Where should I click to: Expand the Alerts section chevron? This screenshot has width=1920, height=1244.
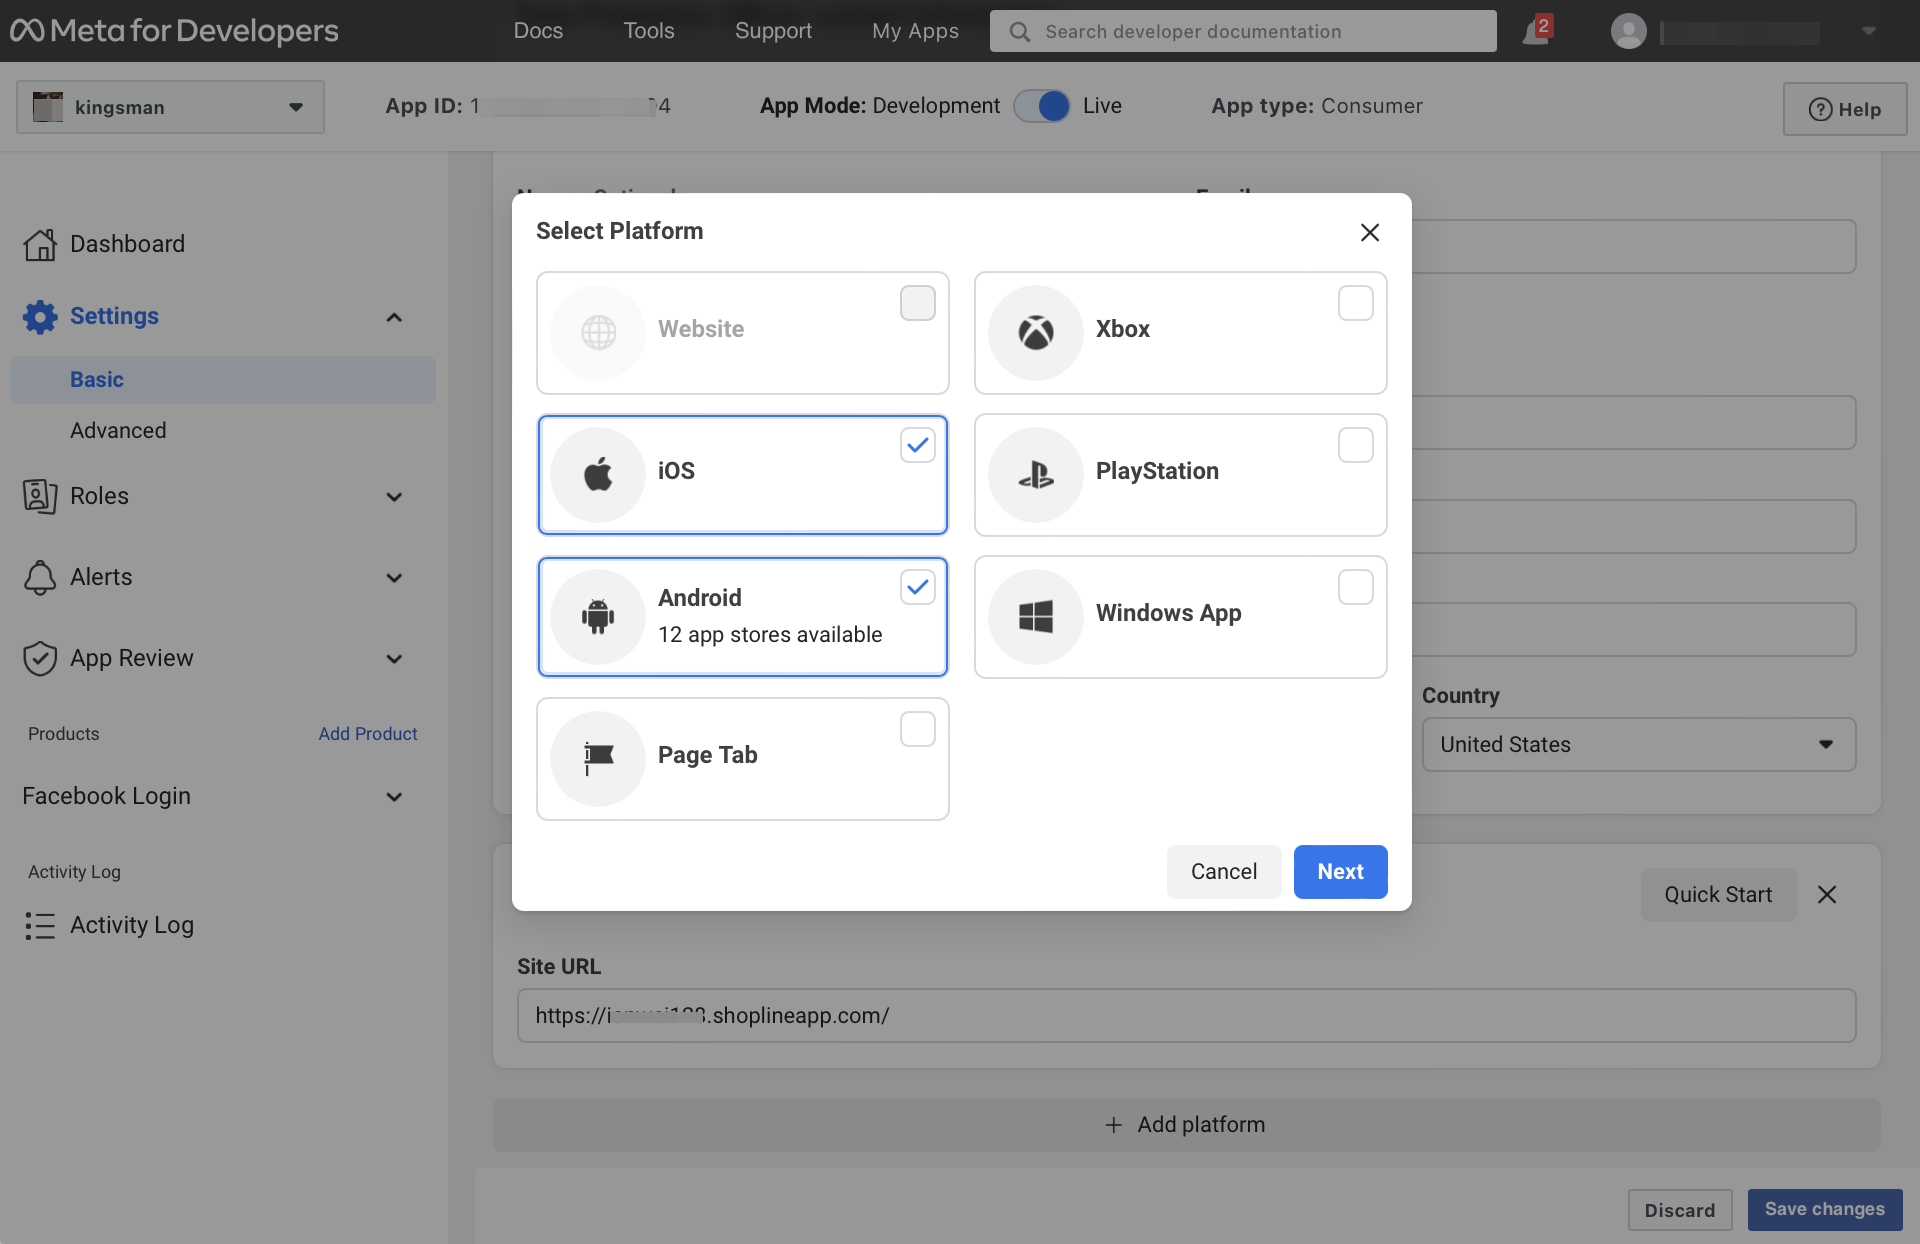pyautogui.click(x=394, y=578)
